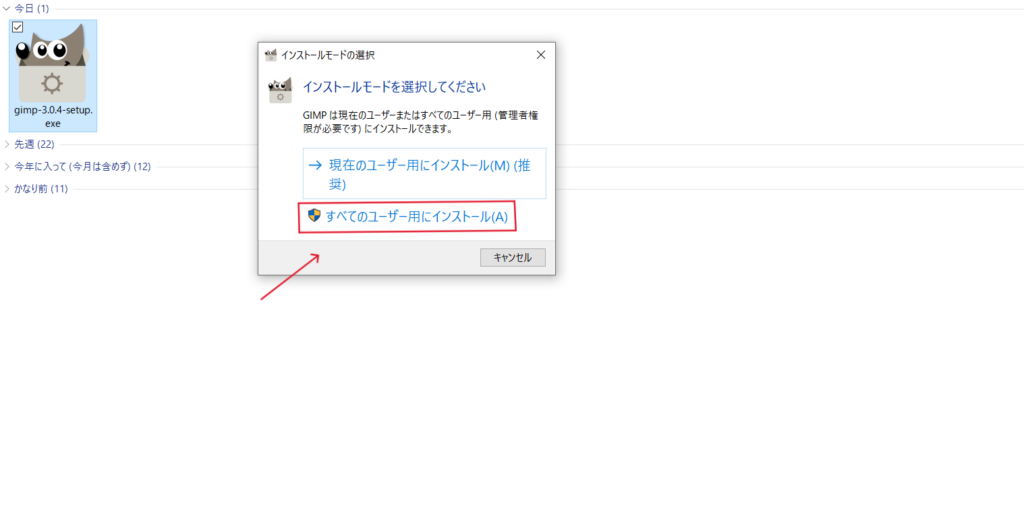This screenshot has height=511, width=1024.
Task: Click the インストールモードの選択 title text
Action: (x=328, y=55)
